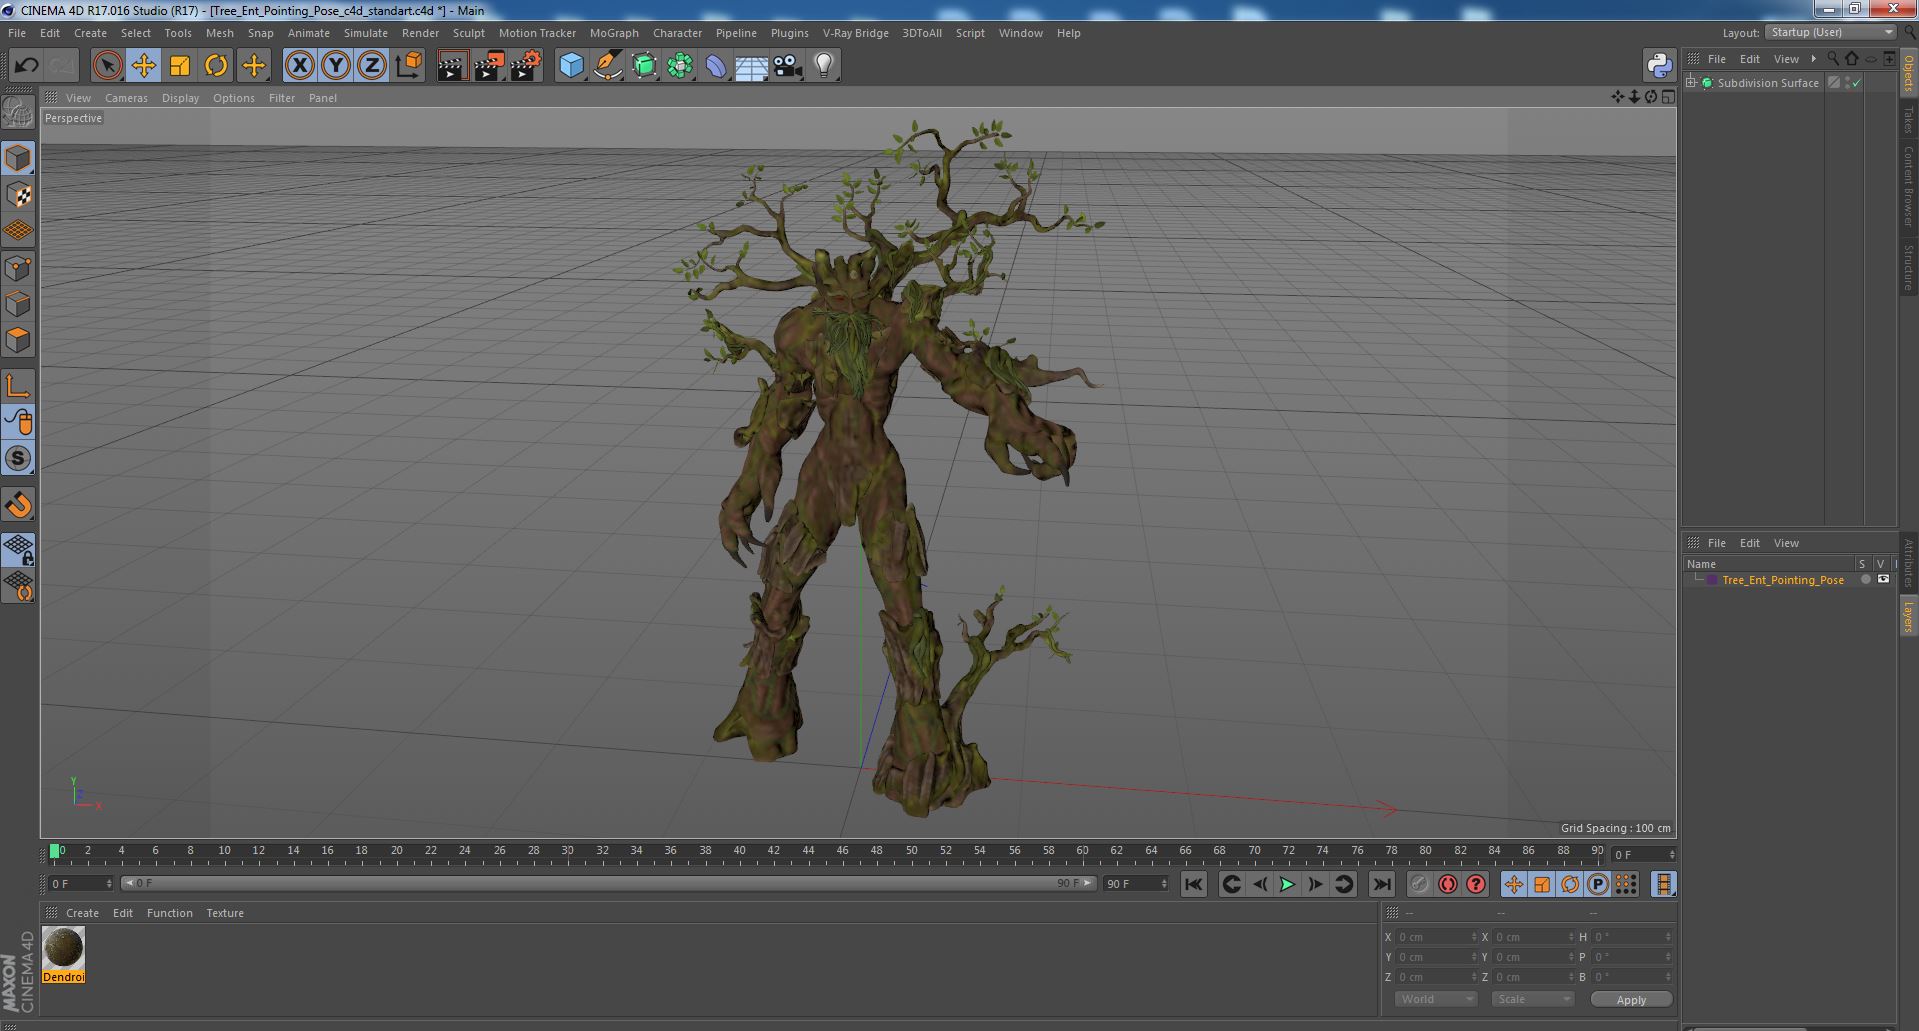Image resolution: width=1919 pixels, height=1031 pixels.
Task: Toggle X axis lock
Action: [299, 66]
